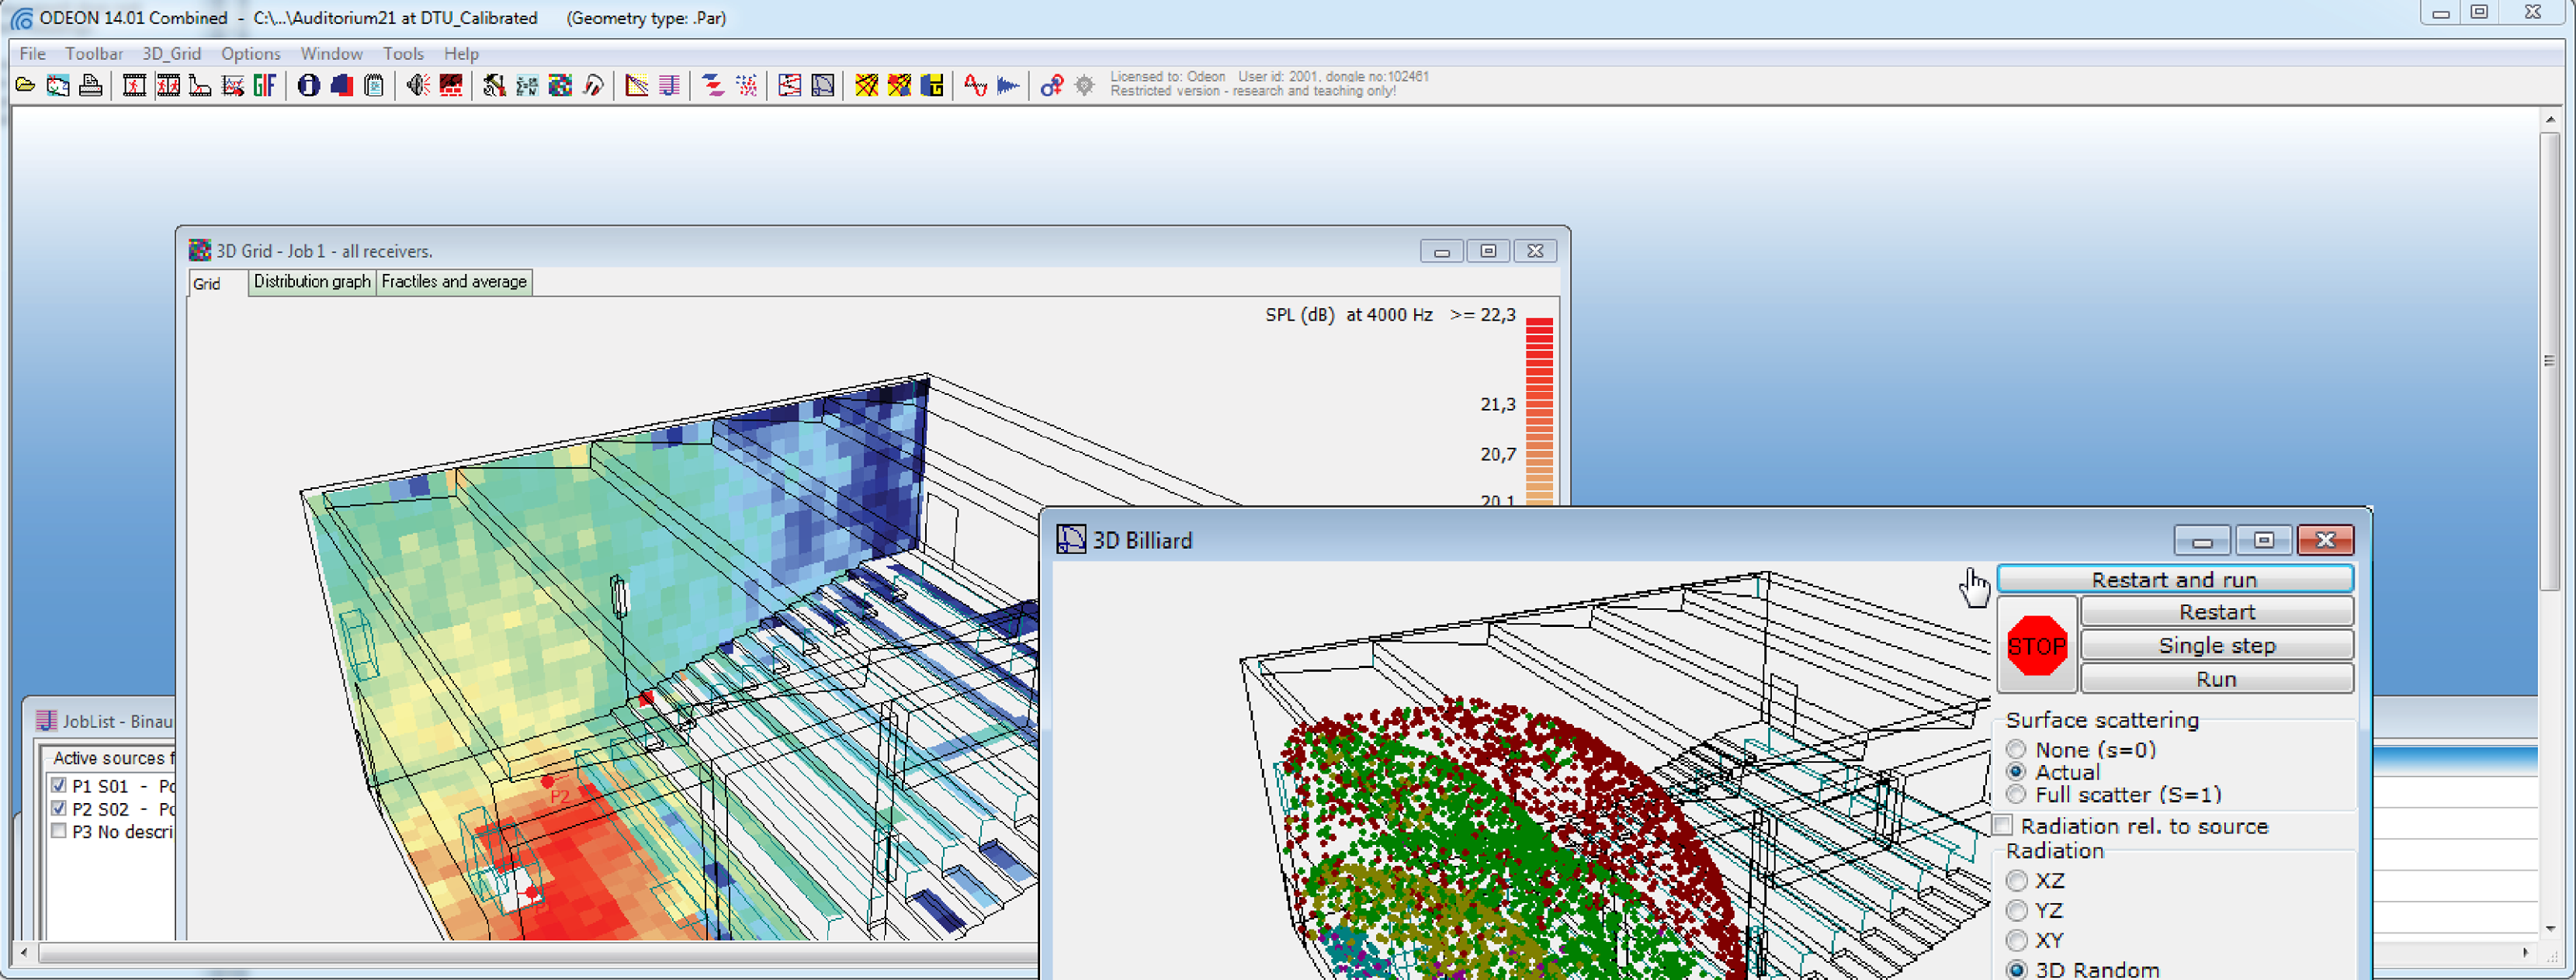Click the GIF toolbar icon
2576x980 pixels.
[265, 86]
